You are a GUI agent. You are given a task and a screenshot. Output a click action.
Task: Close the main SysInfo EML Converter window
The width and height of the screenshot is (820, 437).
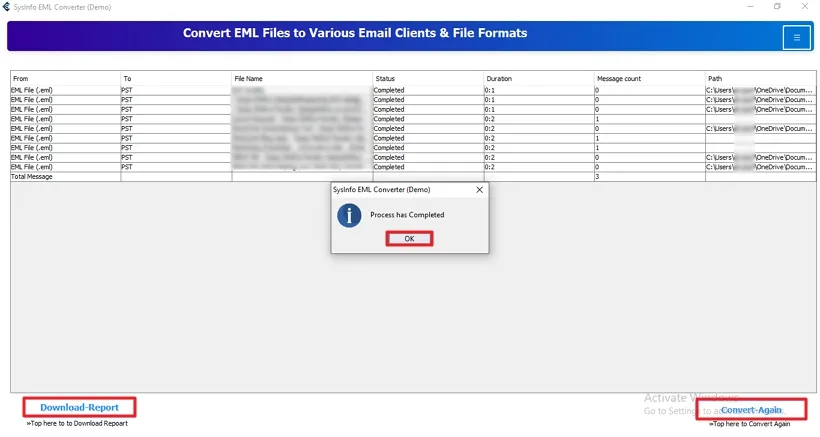pos(805,7)
